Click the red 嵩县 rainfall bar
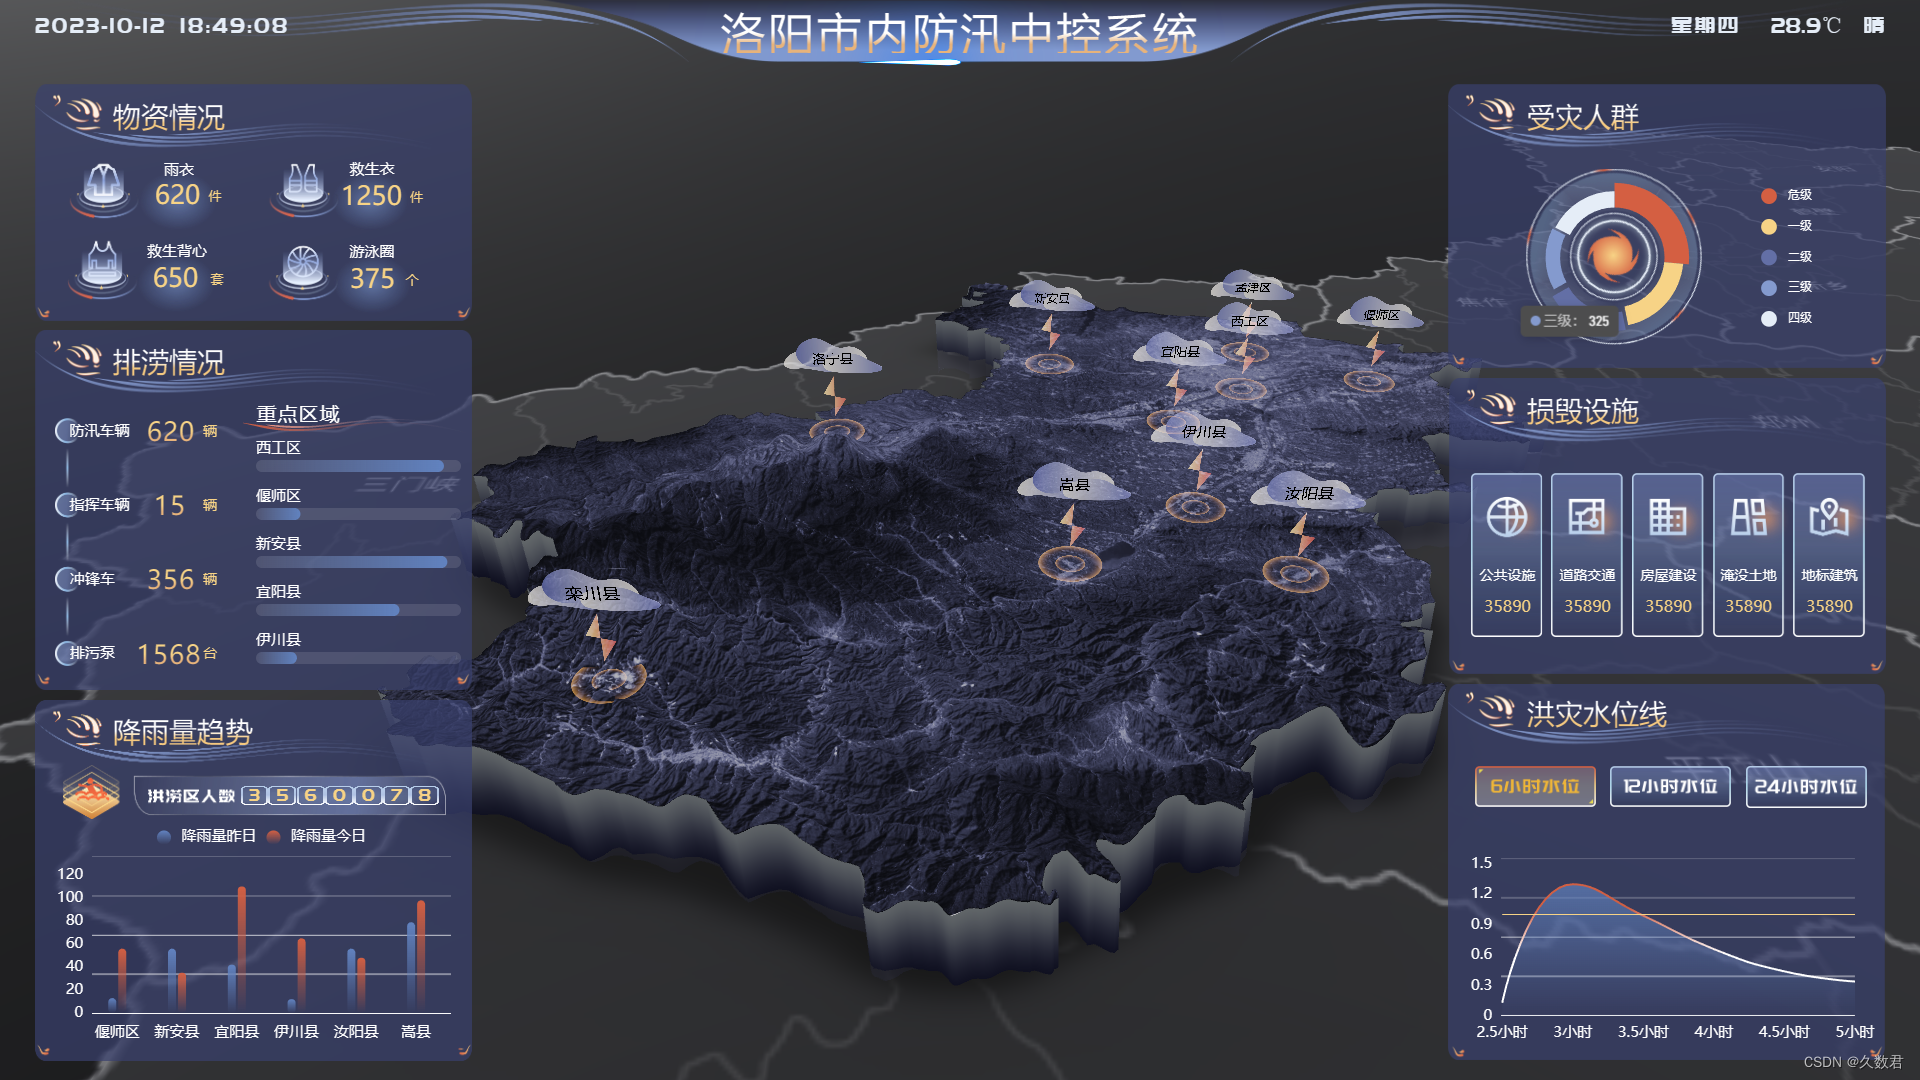The image size is (1920, 1080). pyautogui.click(x=421, y=955)
